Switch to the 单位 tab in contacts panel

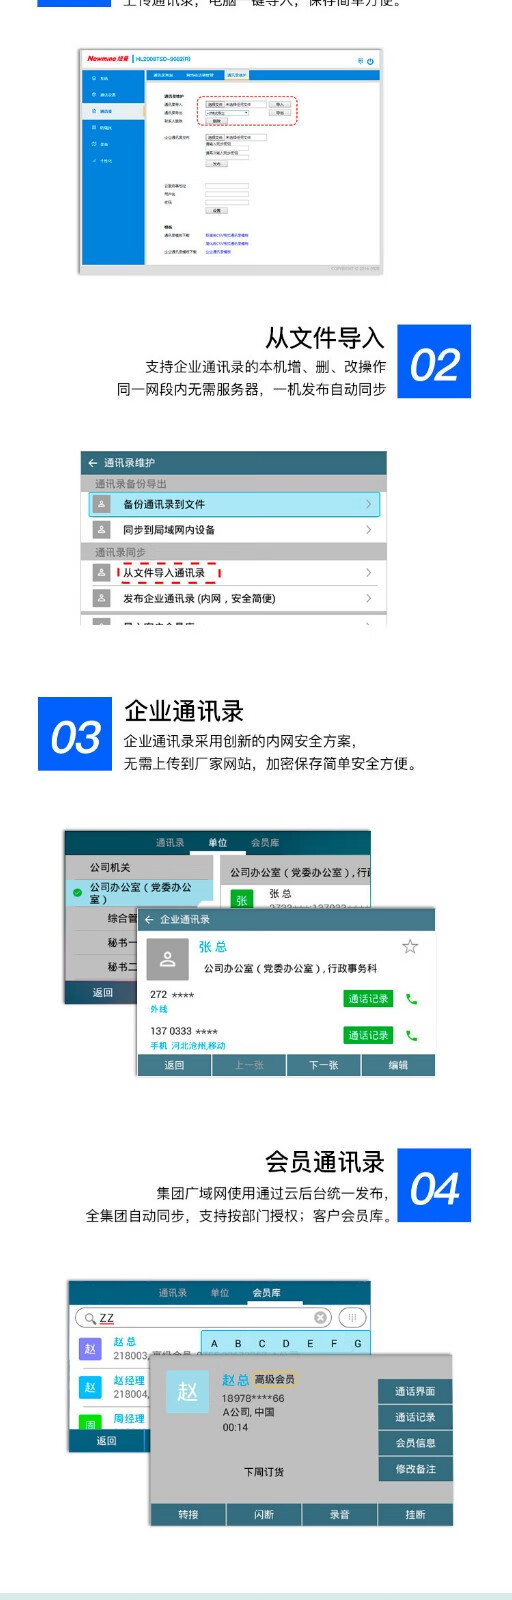click(218, 843)
